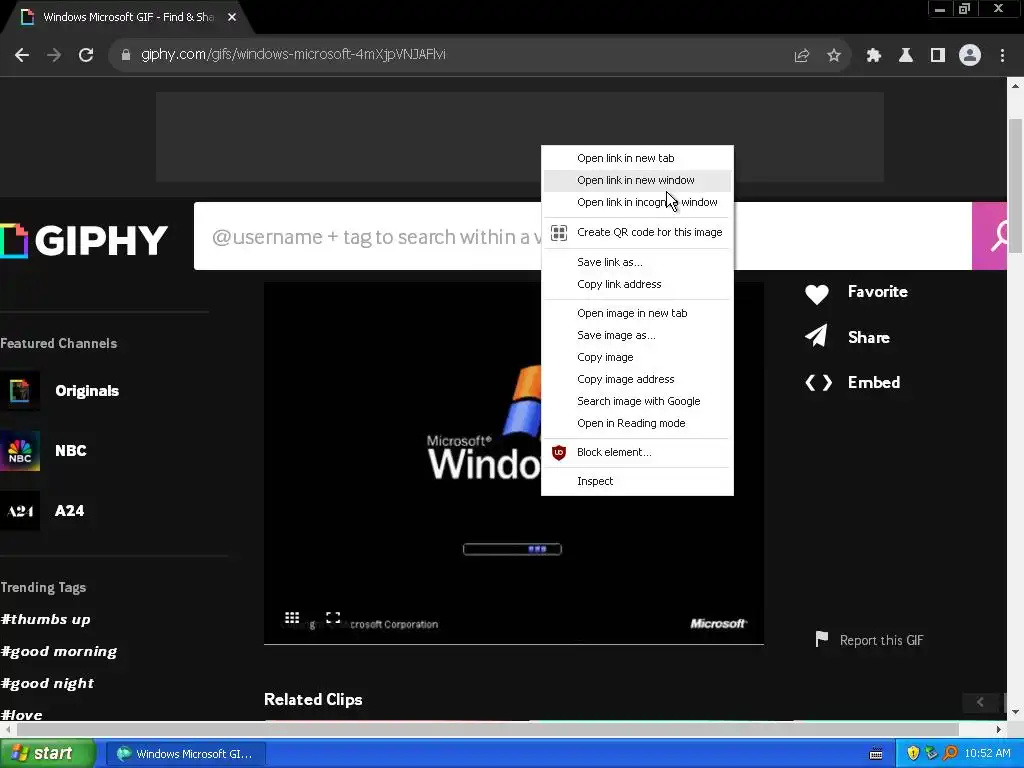Image resolution: width=1024 pixels, height=768 pixels.
Task: Choose Search image with Google
Action: pos(637,401)
